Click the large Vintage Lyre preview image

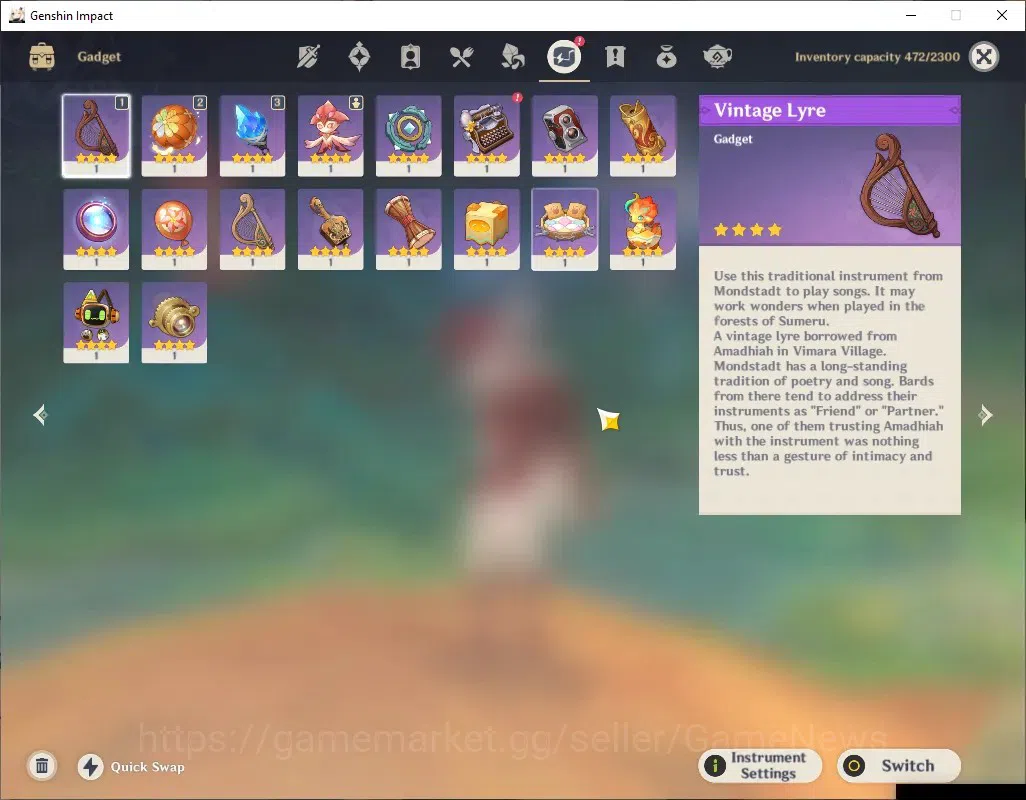(x=901, y=186)
